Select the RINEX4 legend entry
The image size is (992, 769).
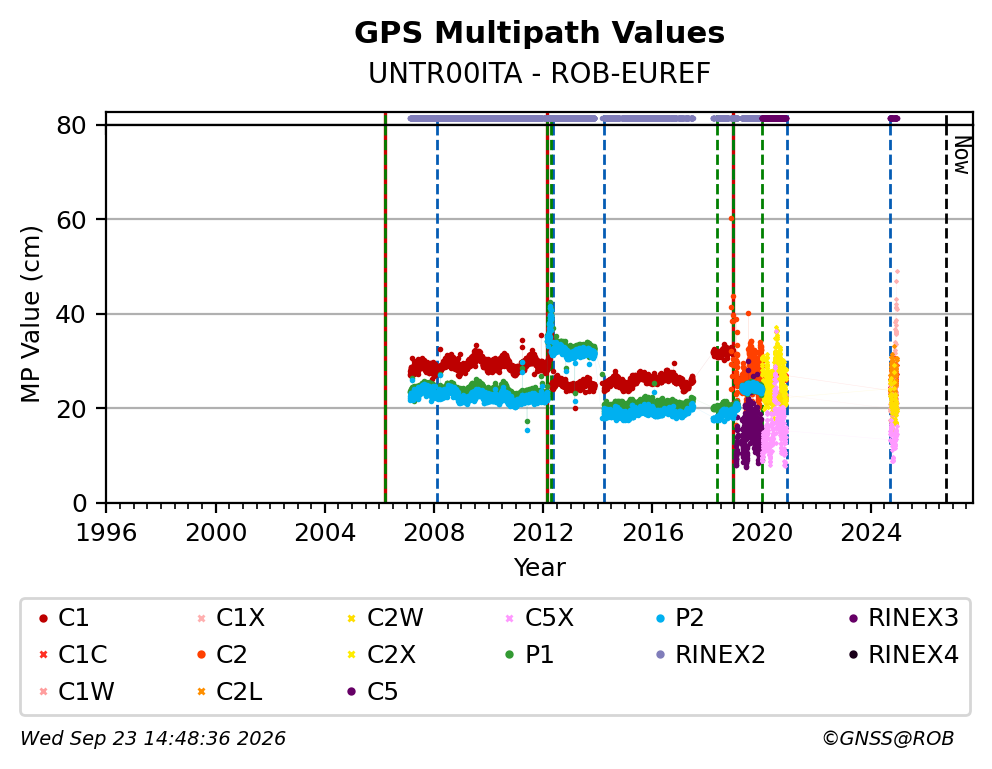click(x=903, y=655)
